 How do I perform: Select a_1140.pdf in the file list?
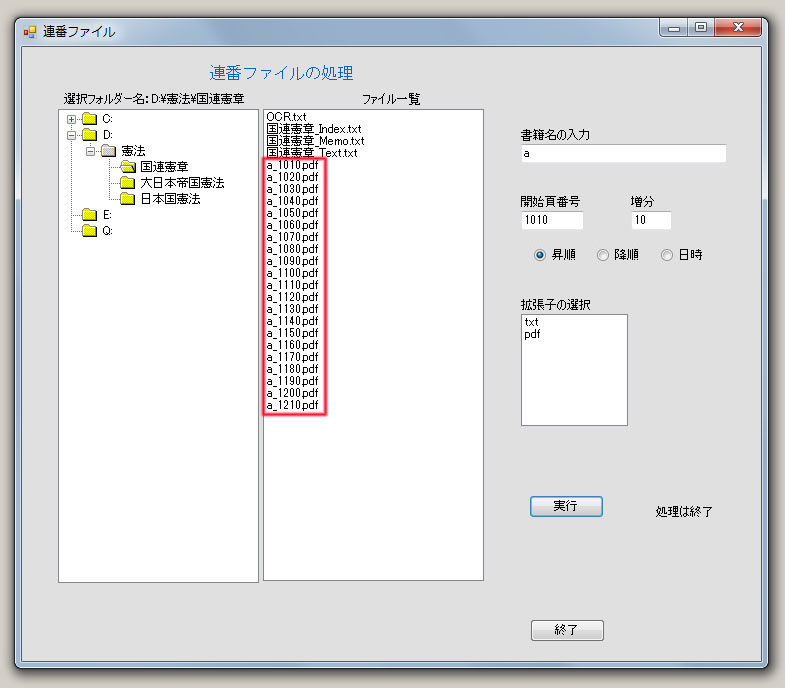292,321
